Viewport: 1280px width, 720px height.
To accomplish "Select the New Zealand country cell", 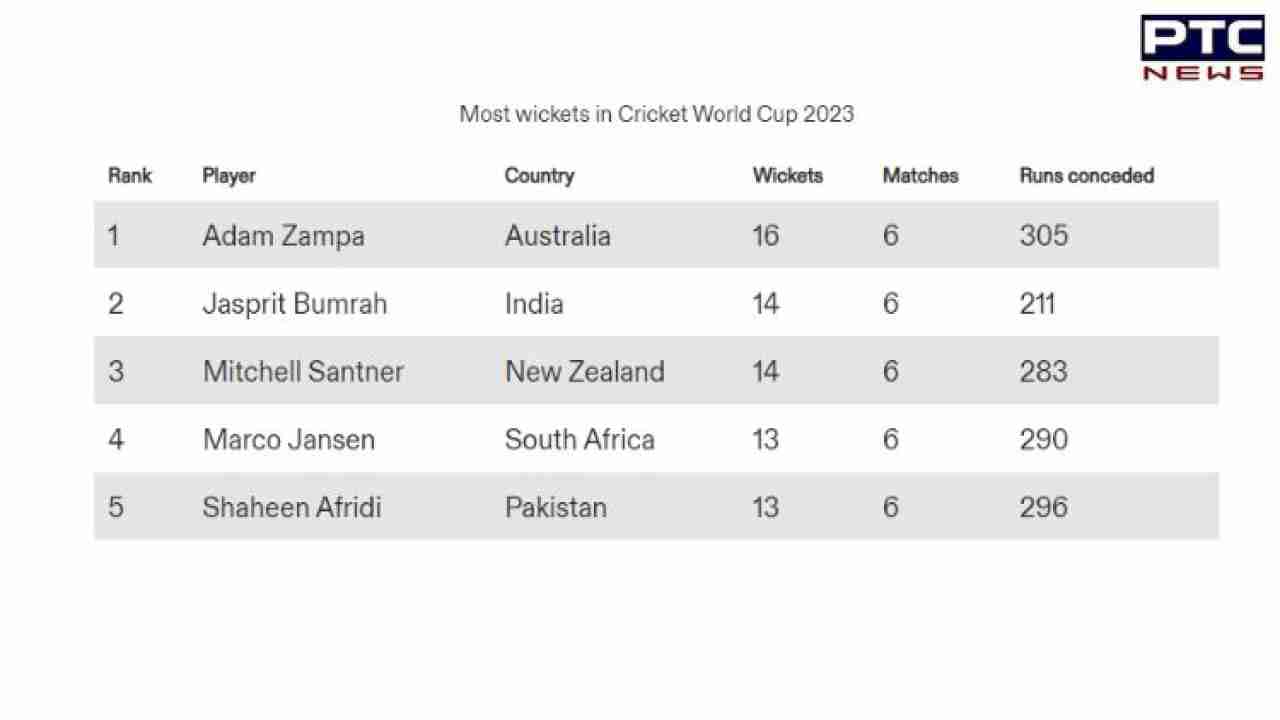I will pos(584,372).
